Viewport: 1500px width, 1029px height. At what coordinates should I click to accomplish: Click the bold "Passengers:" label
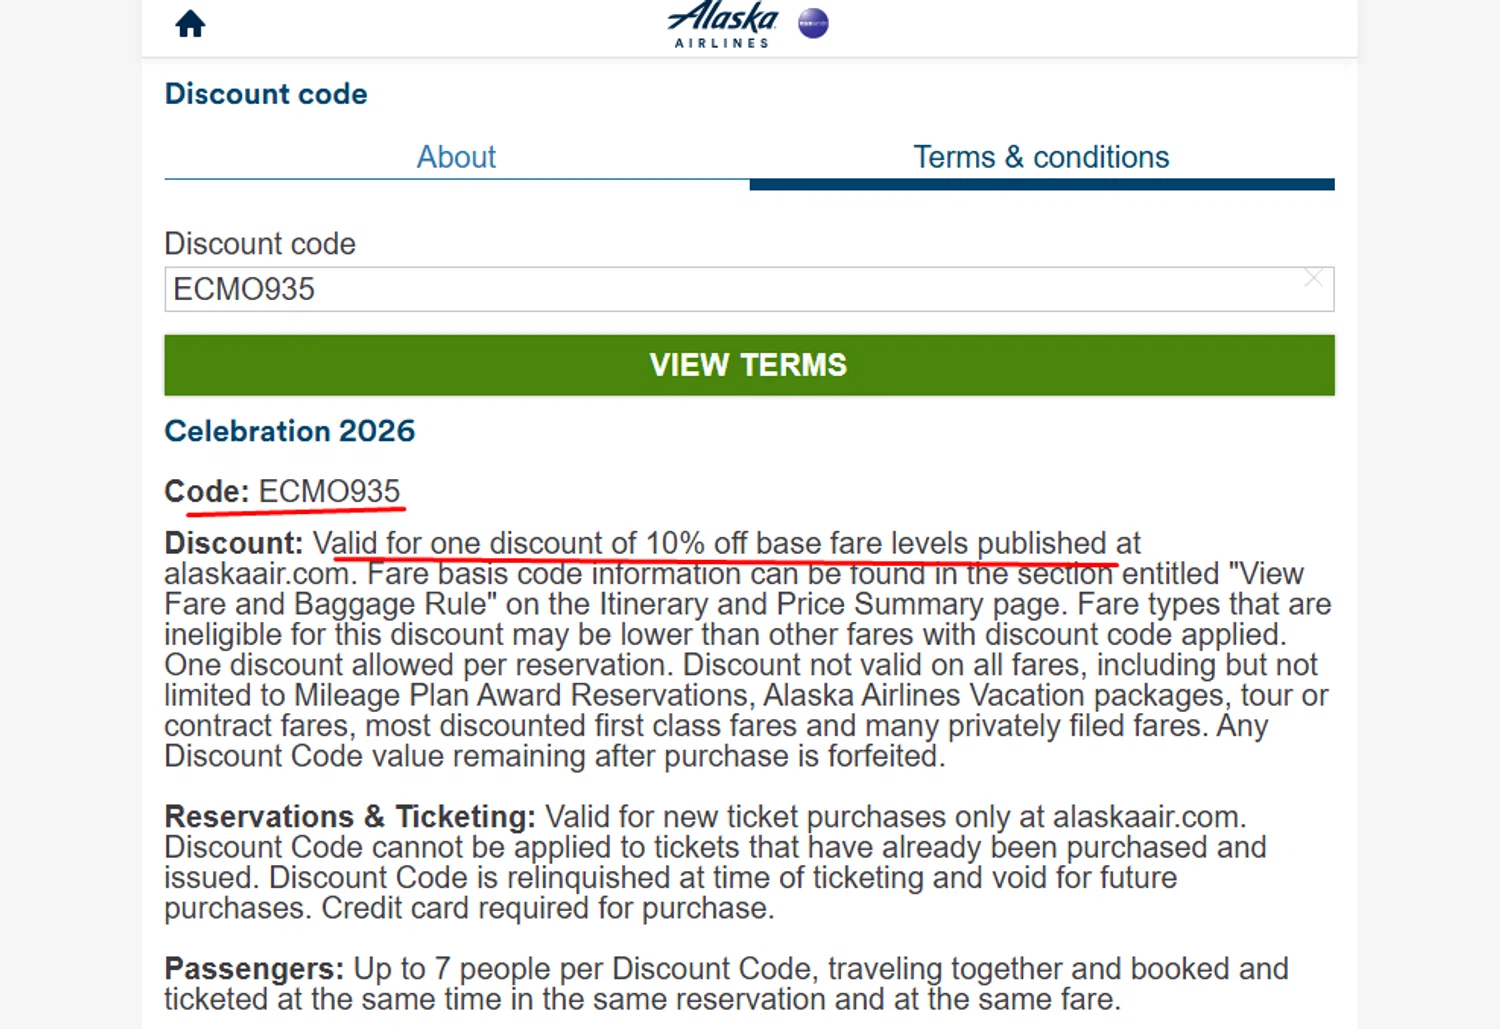(254, 969)
